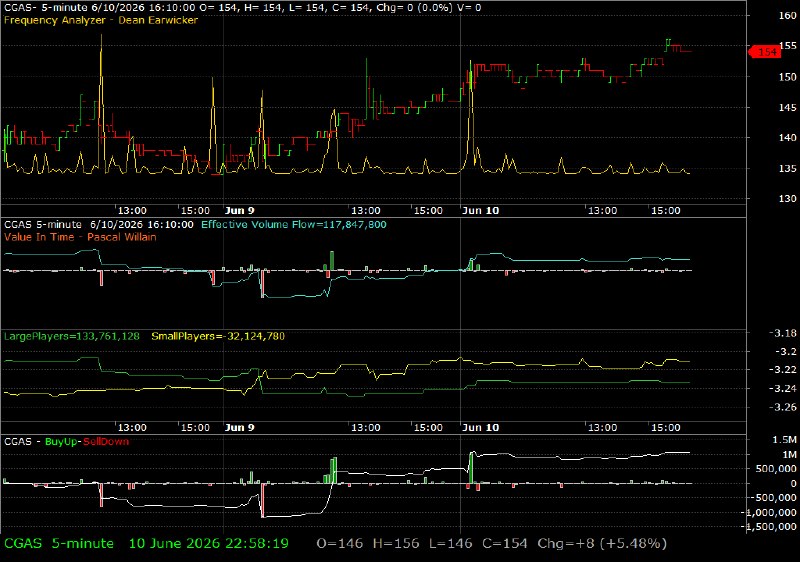Click the LargePlayers=133,761,128 legend
The image size is (800, 562).
tap(72, 336)
